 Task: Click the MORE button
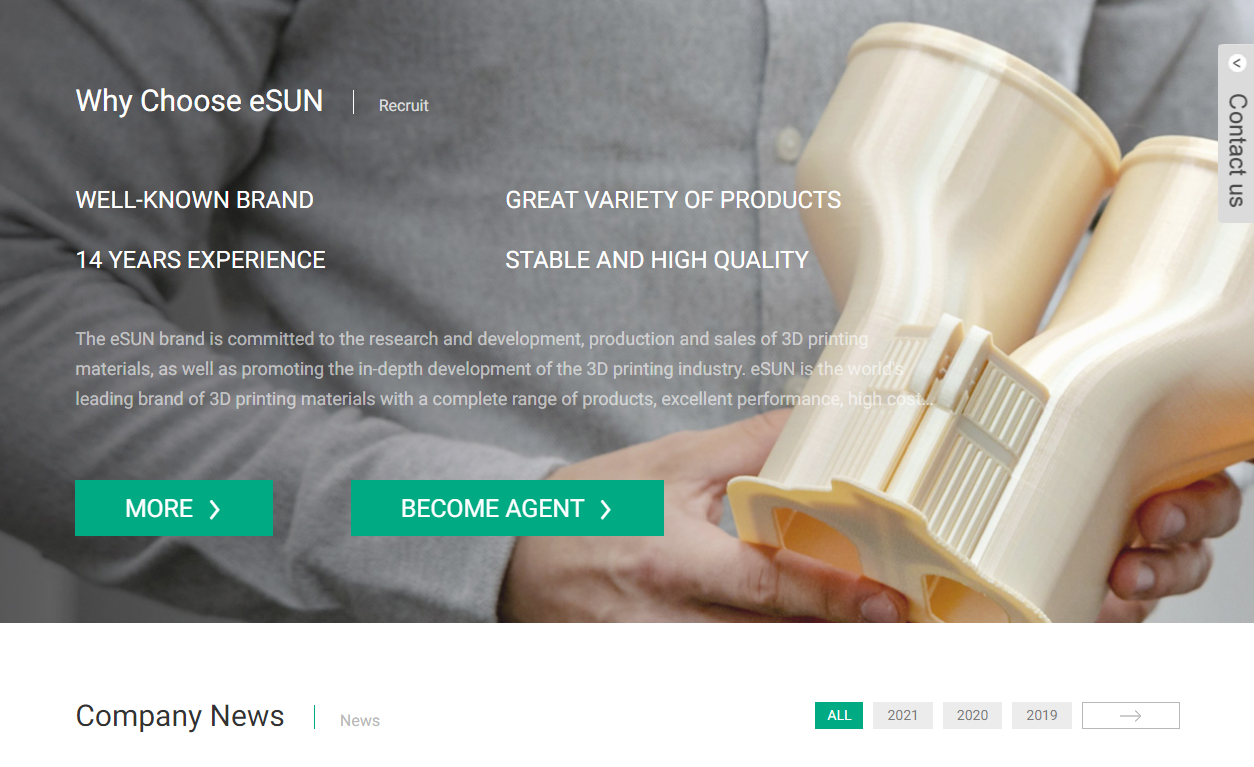coord(174,508)
